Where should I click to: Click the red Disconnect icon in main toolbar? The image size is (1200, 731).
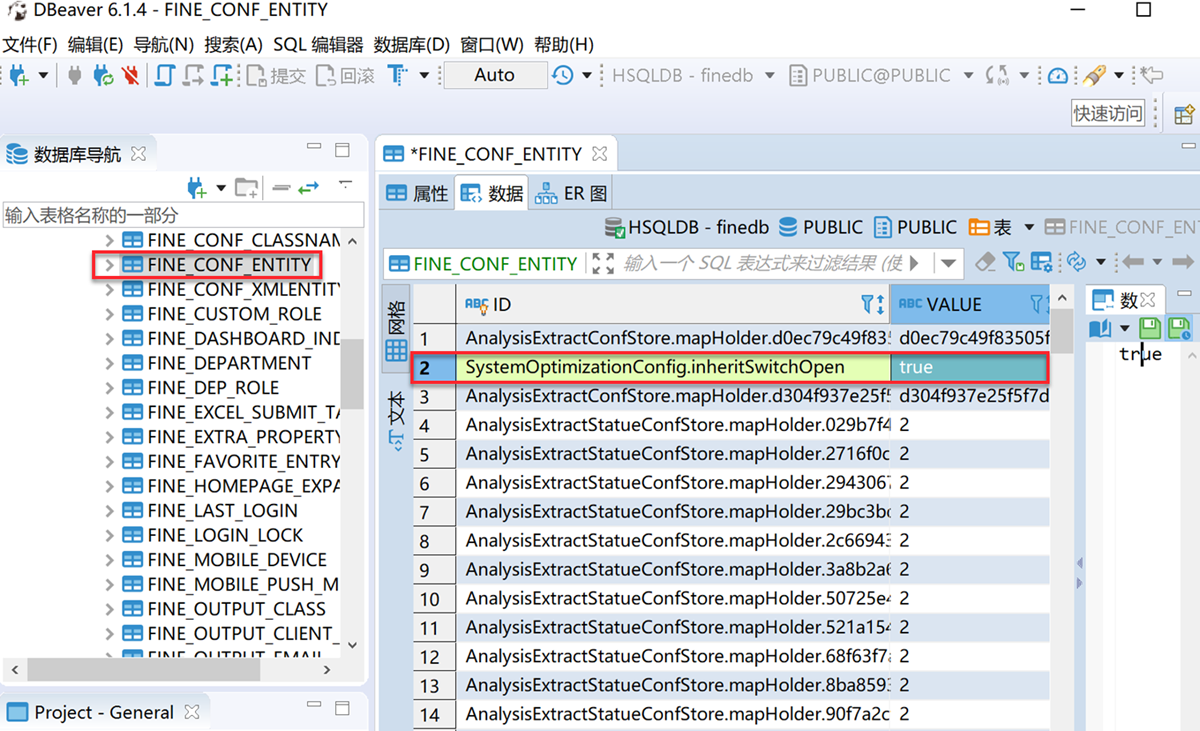point(130,75)
